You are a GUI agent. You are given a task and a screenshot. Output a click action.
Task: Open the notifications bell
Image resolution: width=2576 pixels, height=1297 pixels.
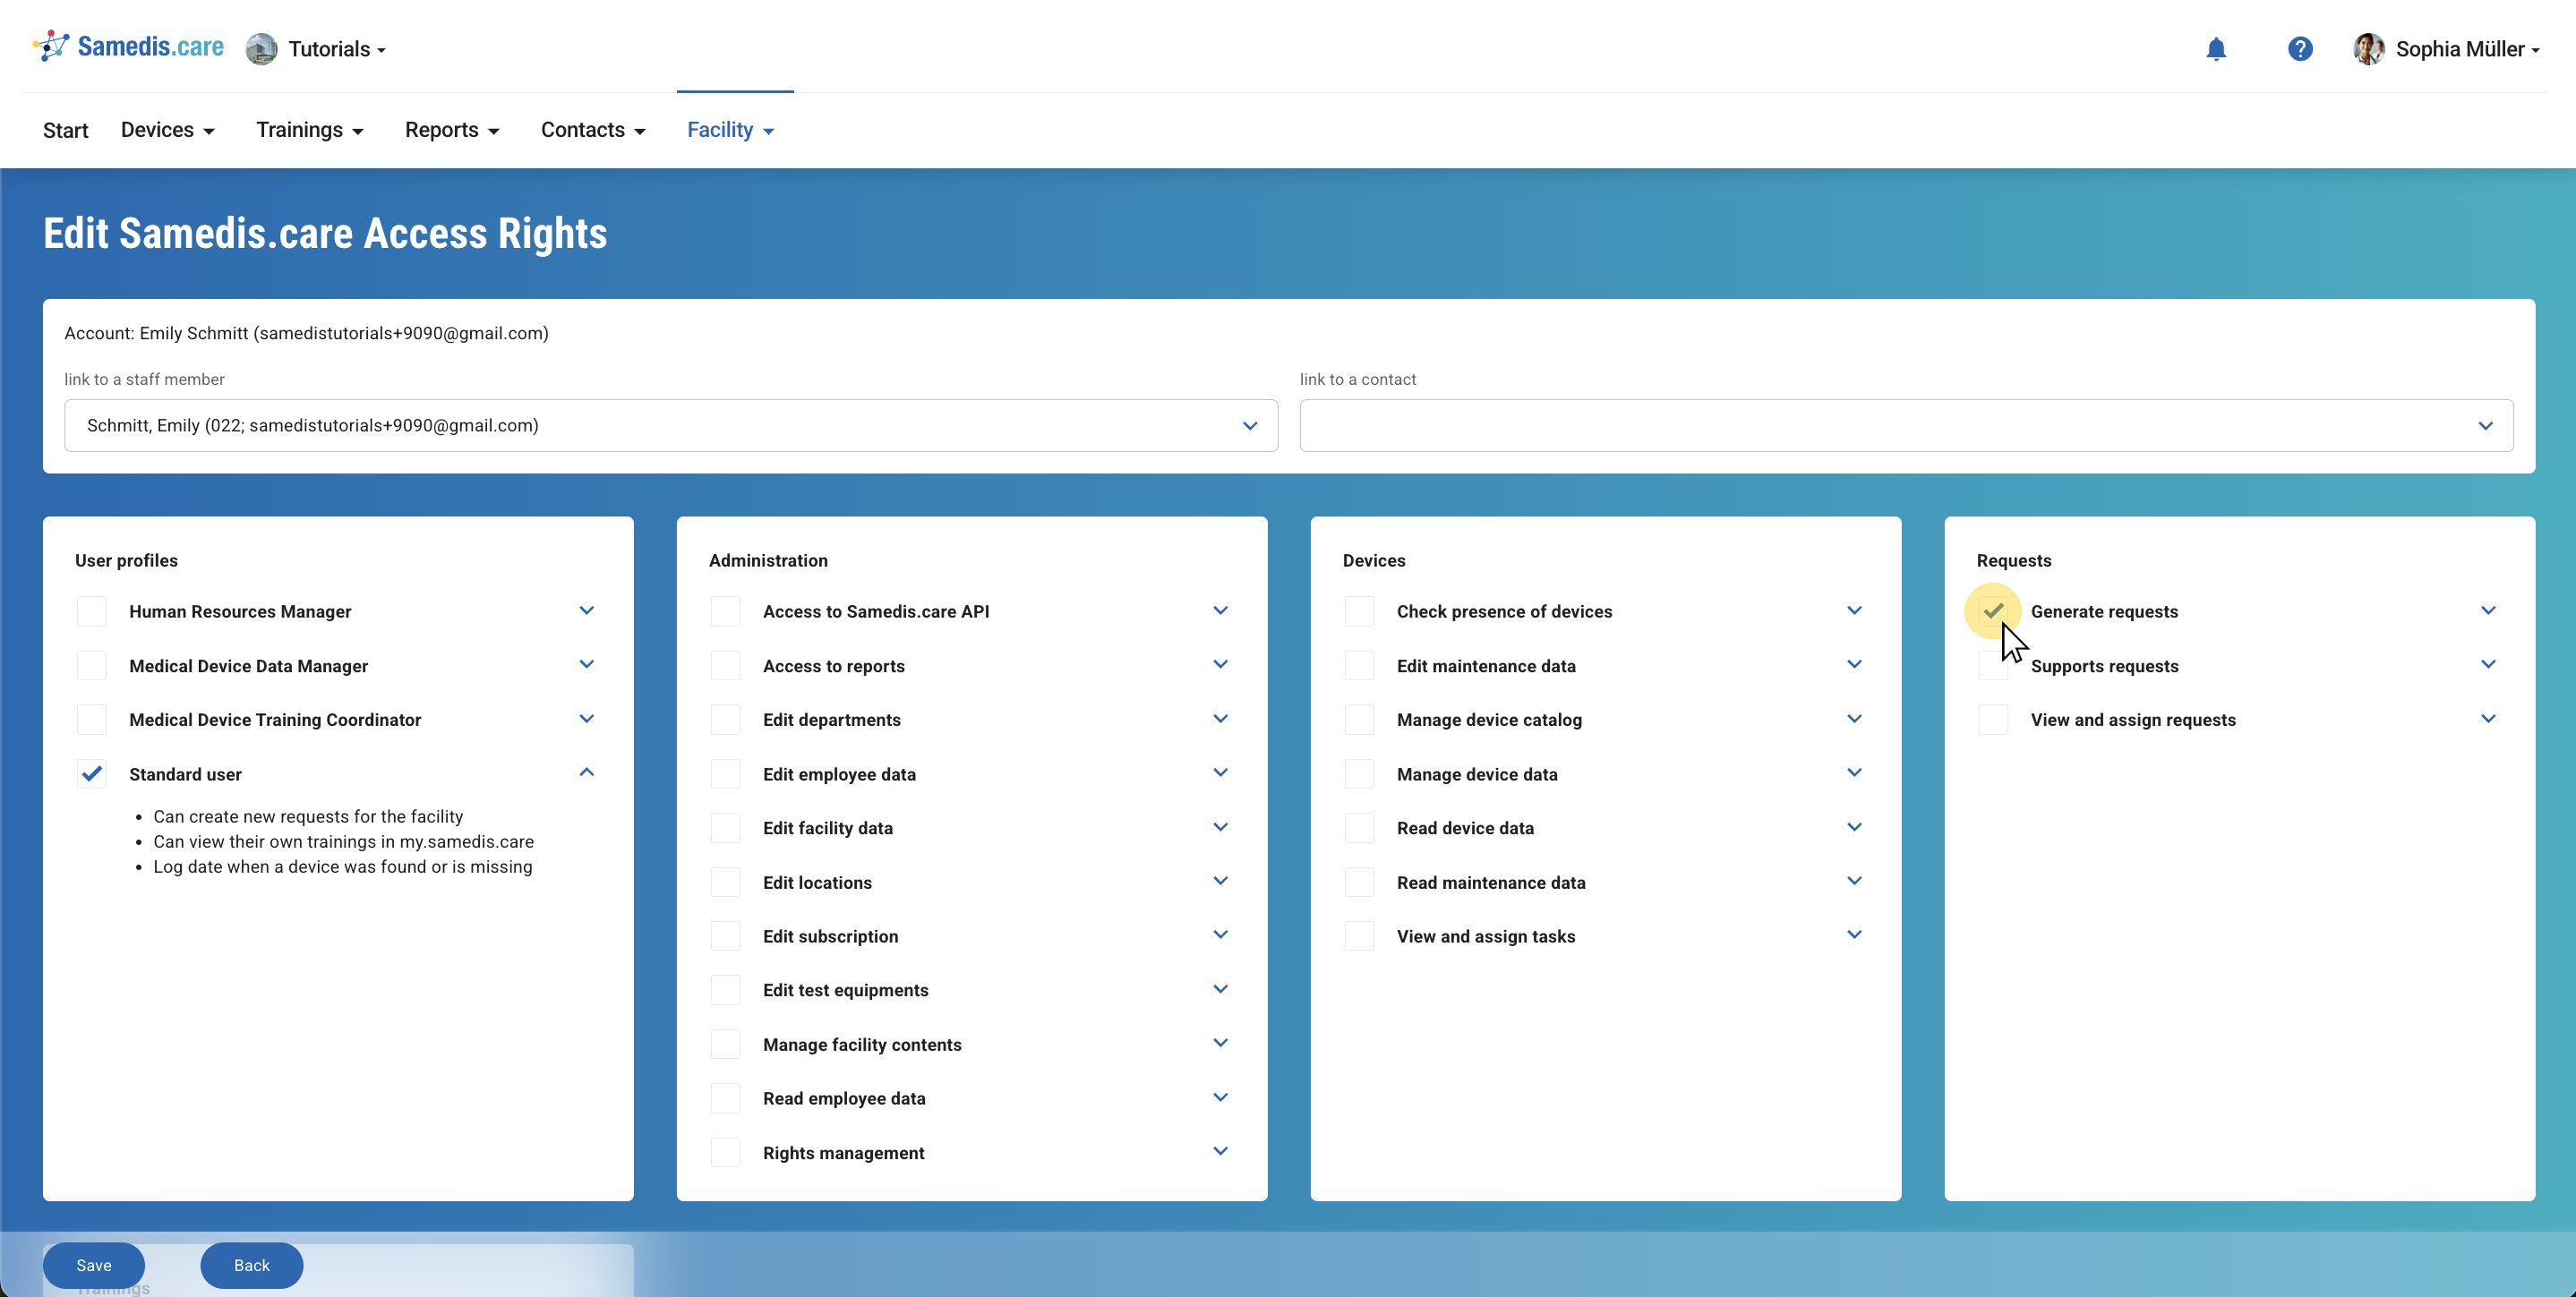click(x=2216, y=49)
